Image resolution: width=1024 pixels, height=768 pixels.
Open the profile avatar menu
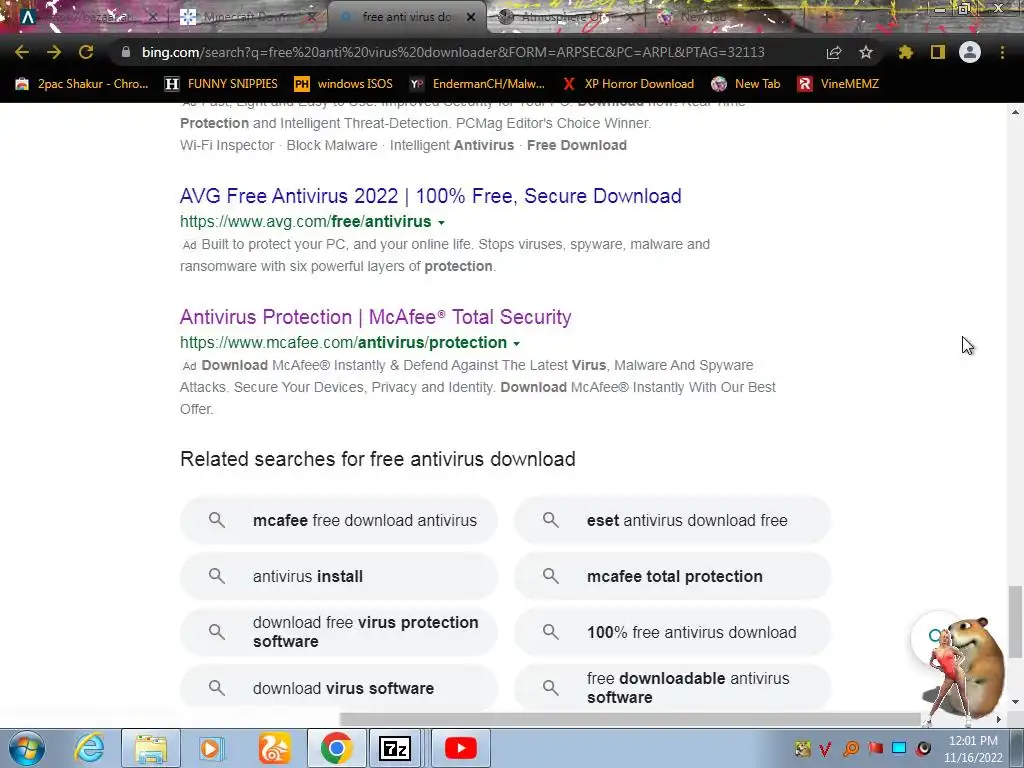(970, 52)
